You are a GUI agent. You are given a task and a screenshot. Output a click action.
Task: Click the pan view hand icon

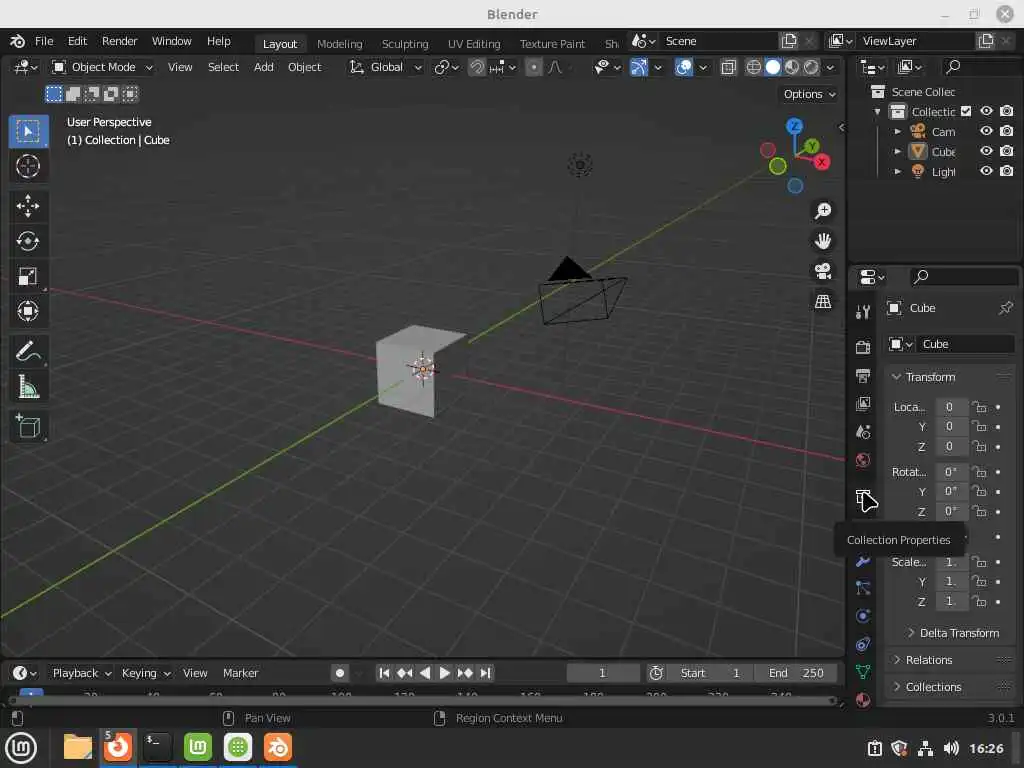[823, 241]
